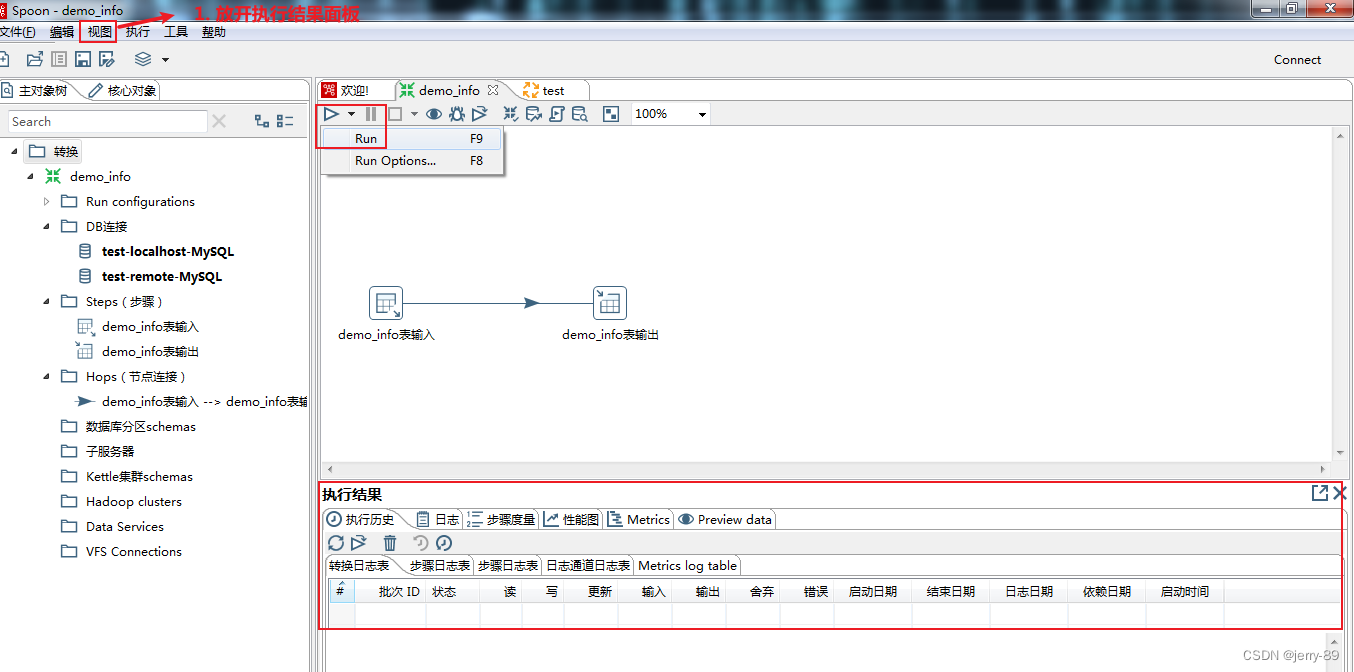
Task: Open the 执行 menu
Action: tap(138, 32)
